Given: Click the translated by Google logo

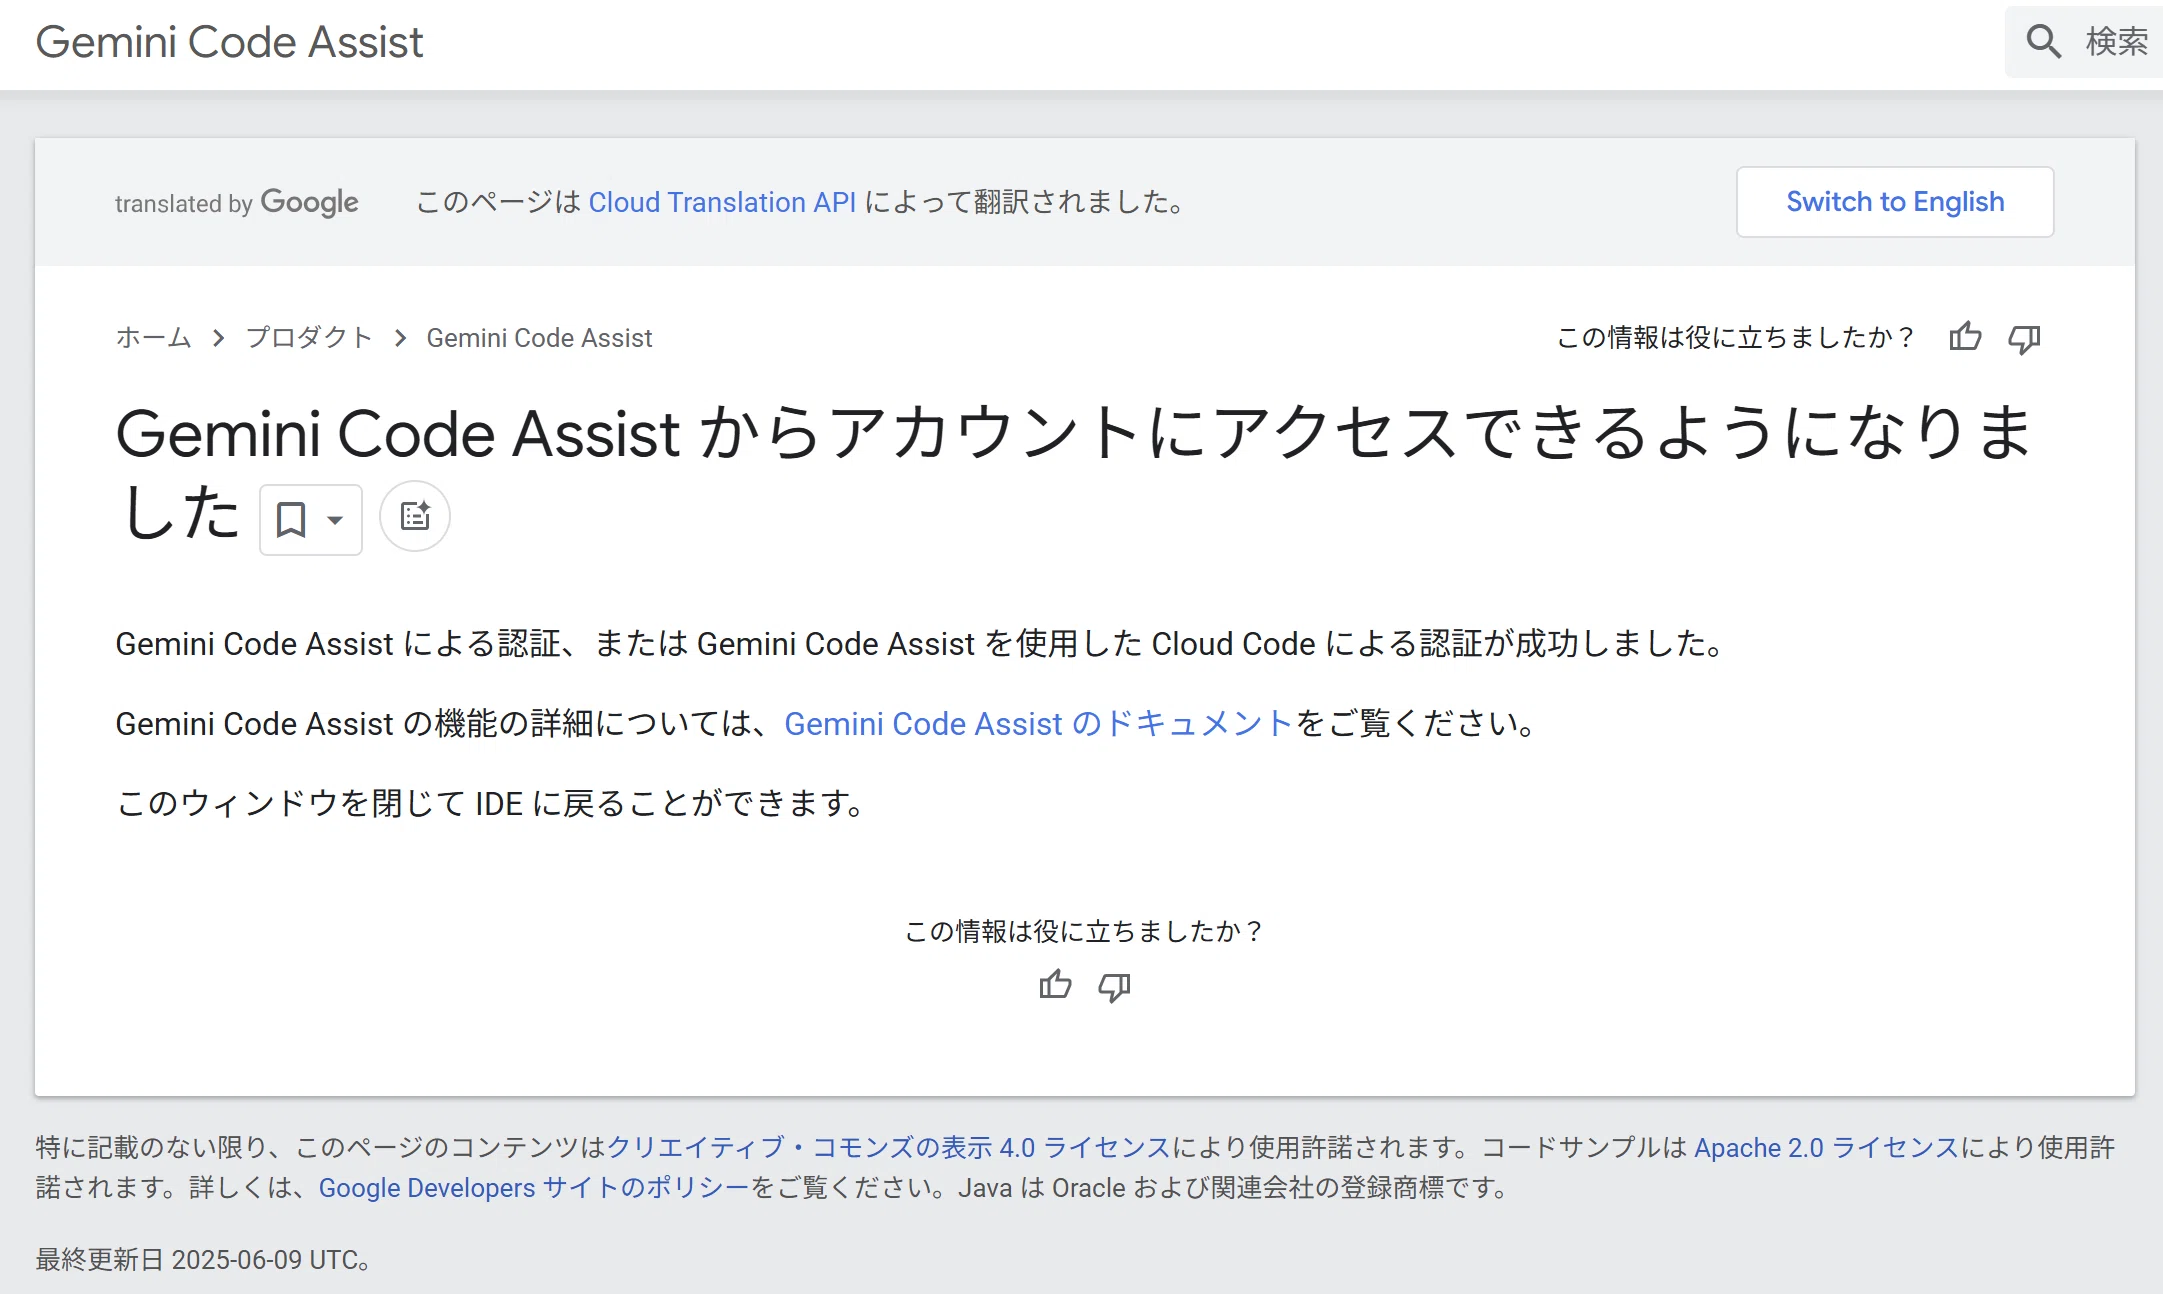Looking at the screenshot, I should [236, 202].
